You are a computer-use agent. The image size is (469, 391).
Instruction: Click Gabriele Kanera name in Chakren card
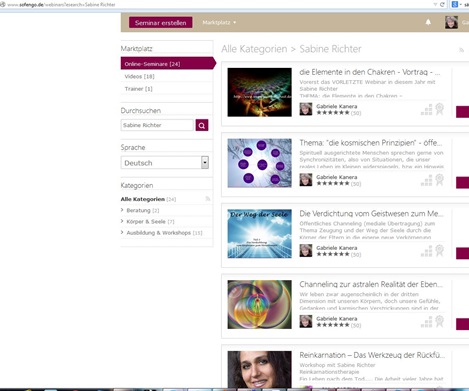[337, 106]
